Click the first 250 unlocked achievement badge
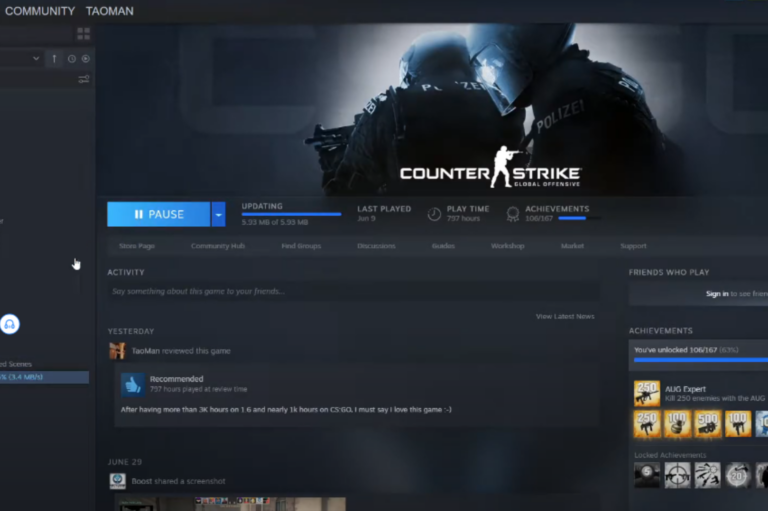The height and width of the screenshot is (511, 768). [647, 424]
